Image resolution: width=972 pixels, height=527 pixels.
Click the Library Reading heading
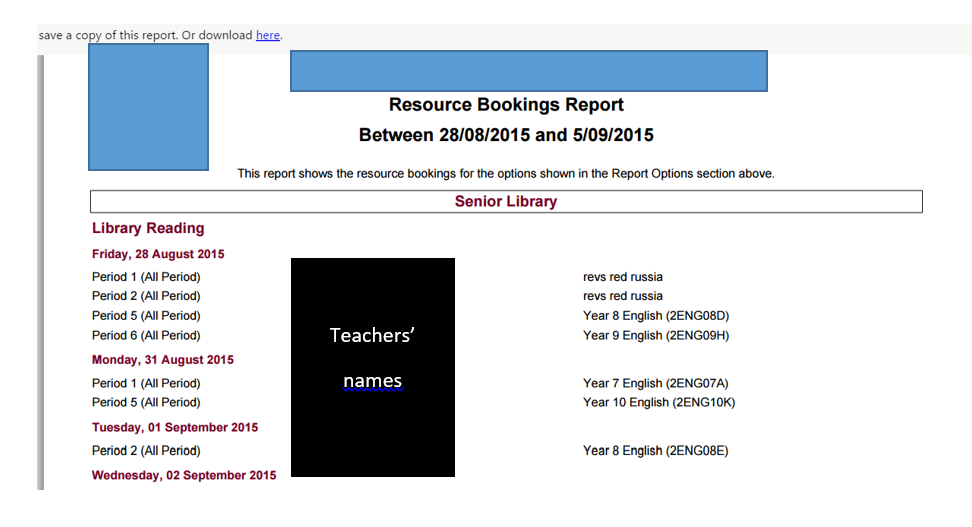[148, 229]
